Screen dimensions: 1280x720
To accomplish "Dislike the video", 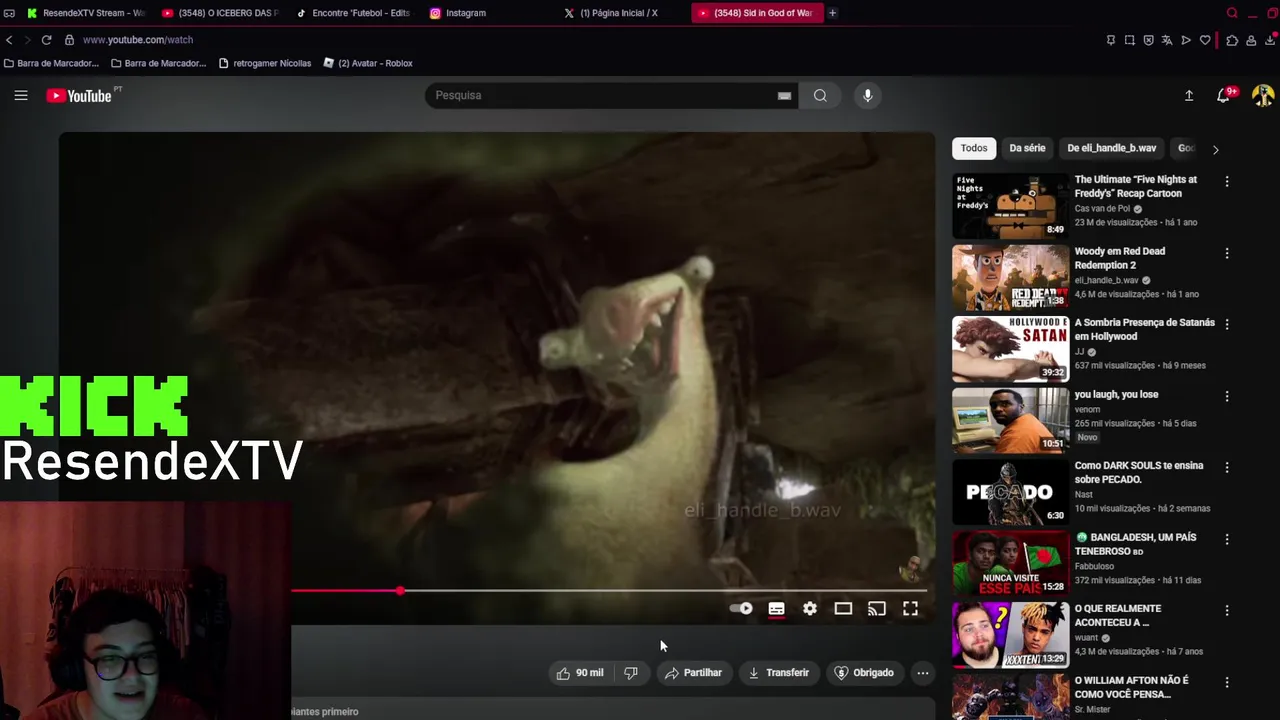I will tap(631, 673).
